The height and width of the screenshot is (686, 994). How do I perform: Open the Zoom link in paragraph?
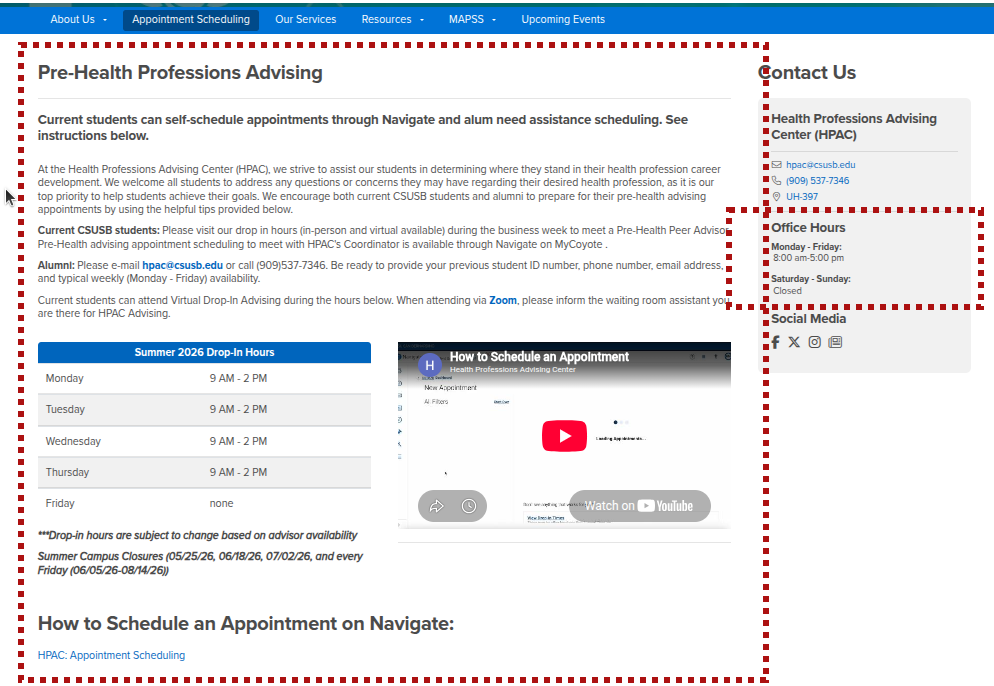pyautogui.click(x=503, y=301)
